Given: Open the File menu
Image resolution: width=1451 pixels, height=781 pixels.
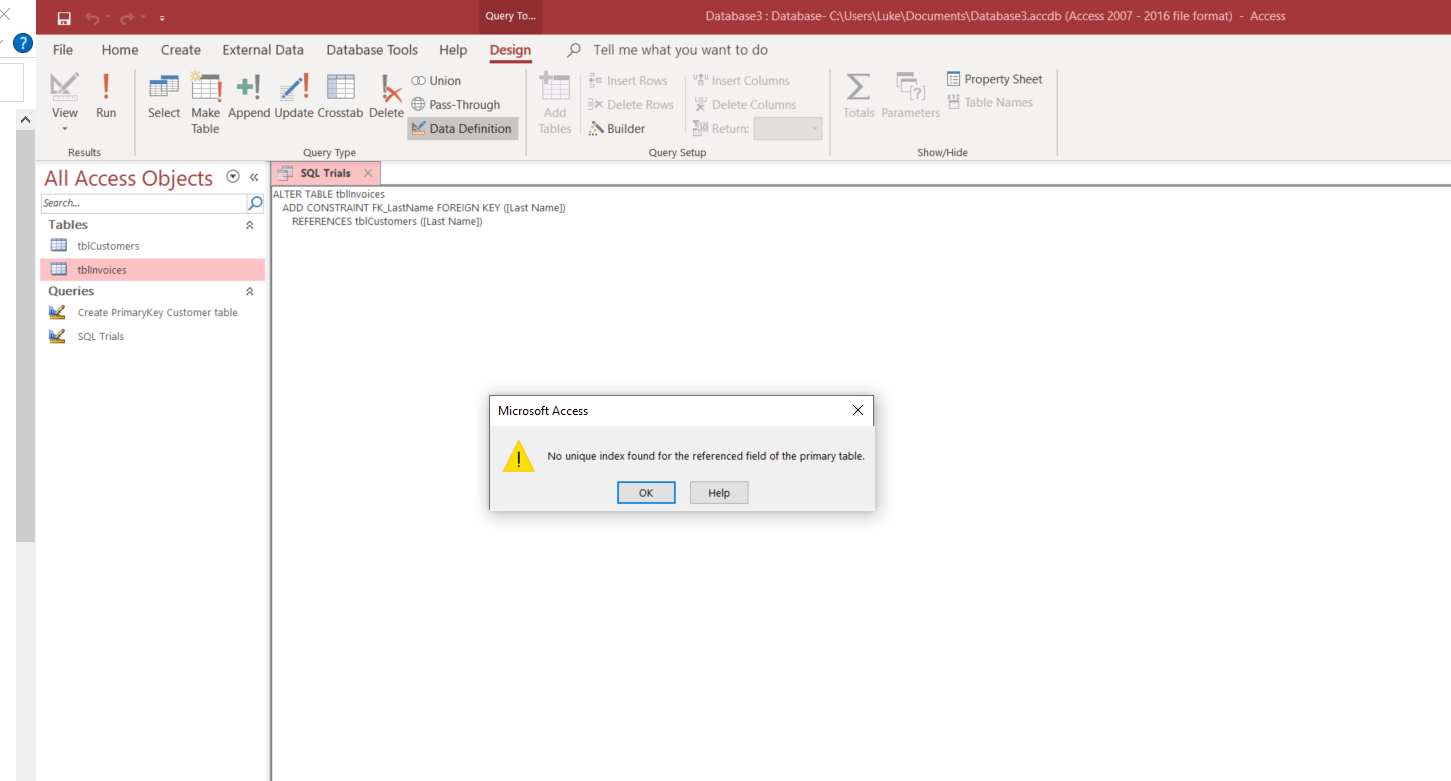Looking at the screenshot, I should [x=63, y=50].
